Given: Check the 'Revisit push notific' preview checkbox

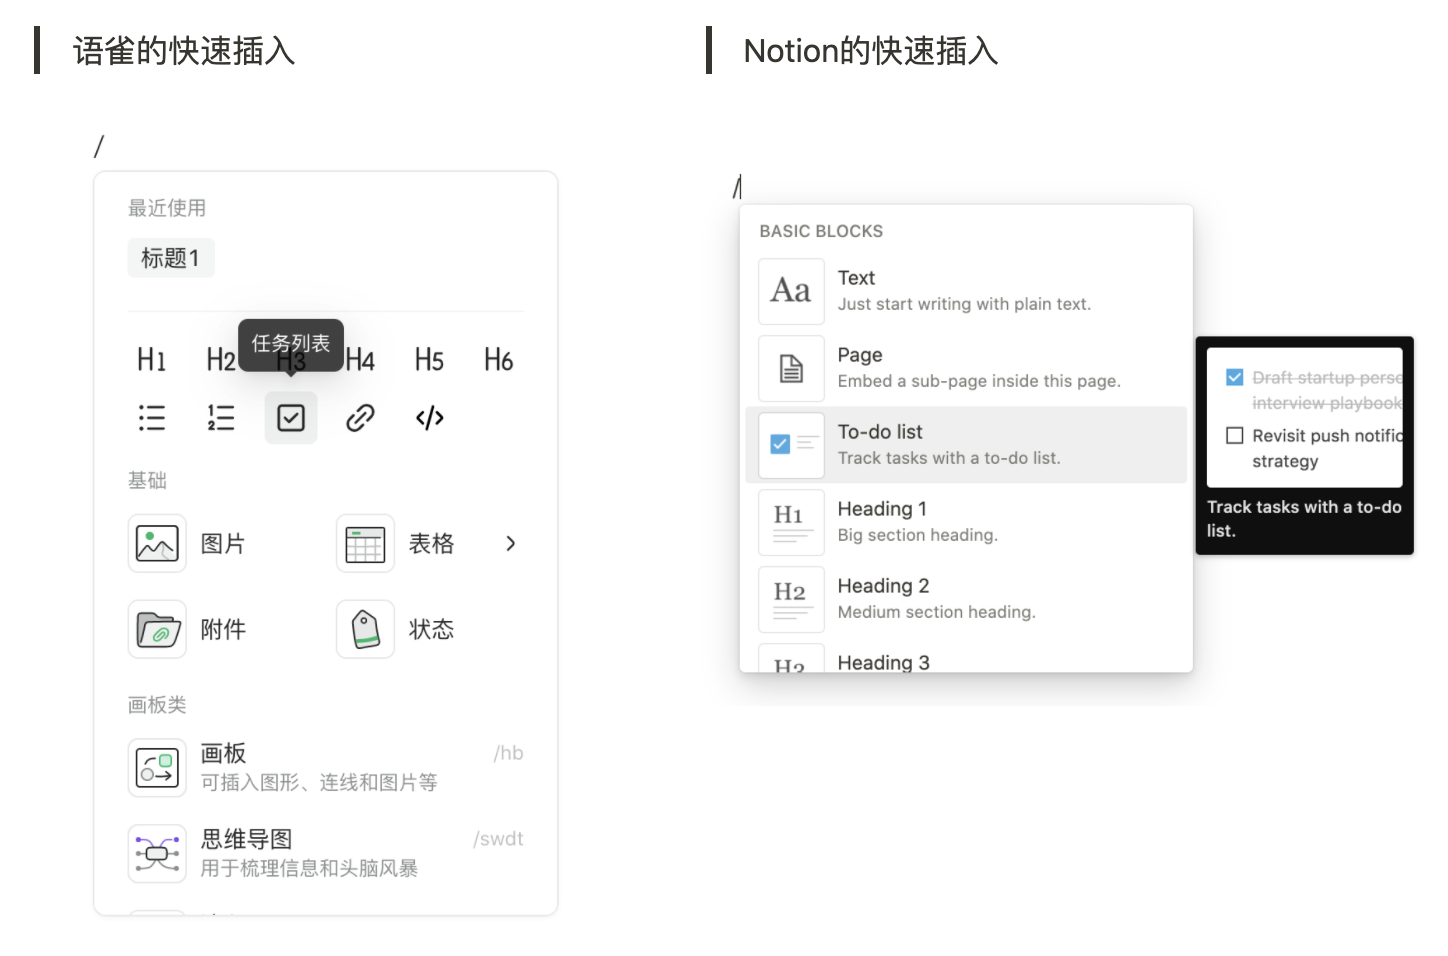Looking at the screenshot, I should tap(1235, 435).
